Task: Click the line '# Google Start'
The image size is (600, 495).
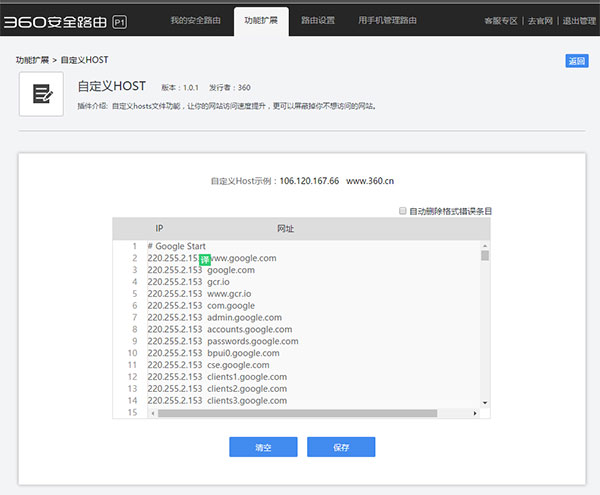Action: pyautogui.click(x=177, y=246)
